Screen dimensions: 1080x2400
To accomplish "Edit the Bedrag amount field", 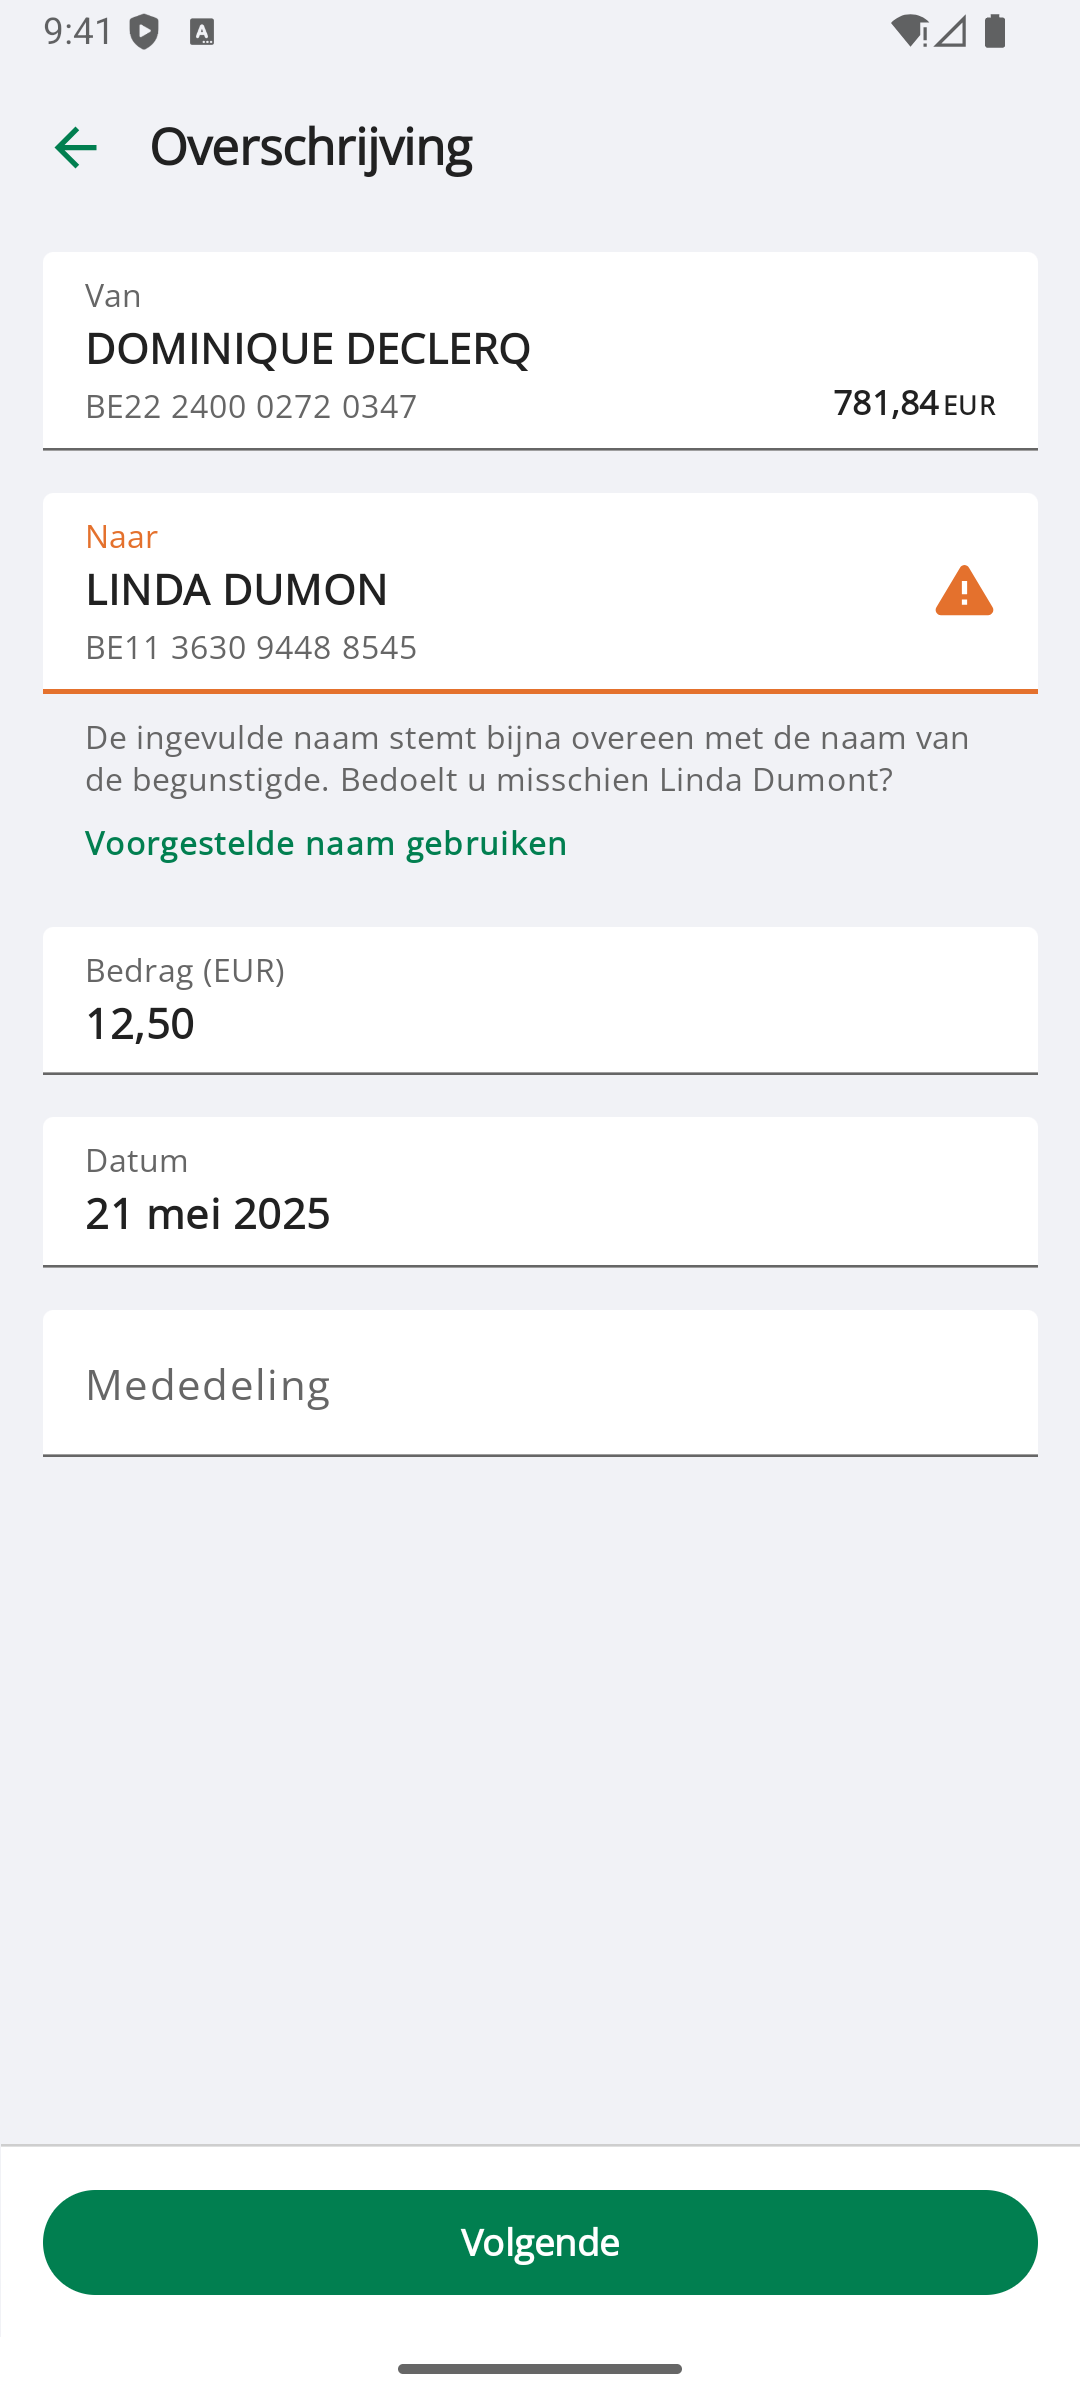I will click(x=540, y=1000).
